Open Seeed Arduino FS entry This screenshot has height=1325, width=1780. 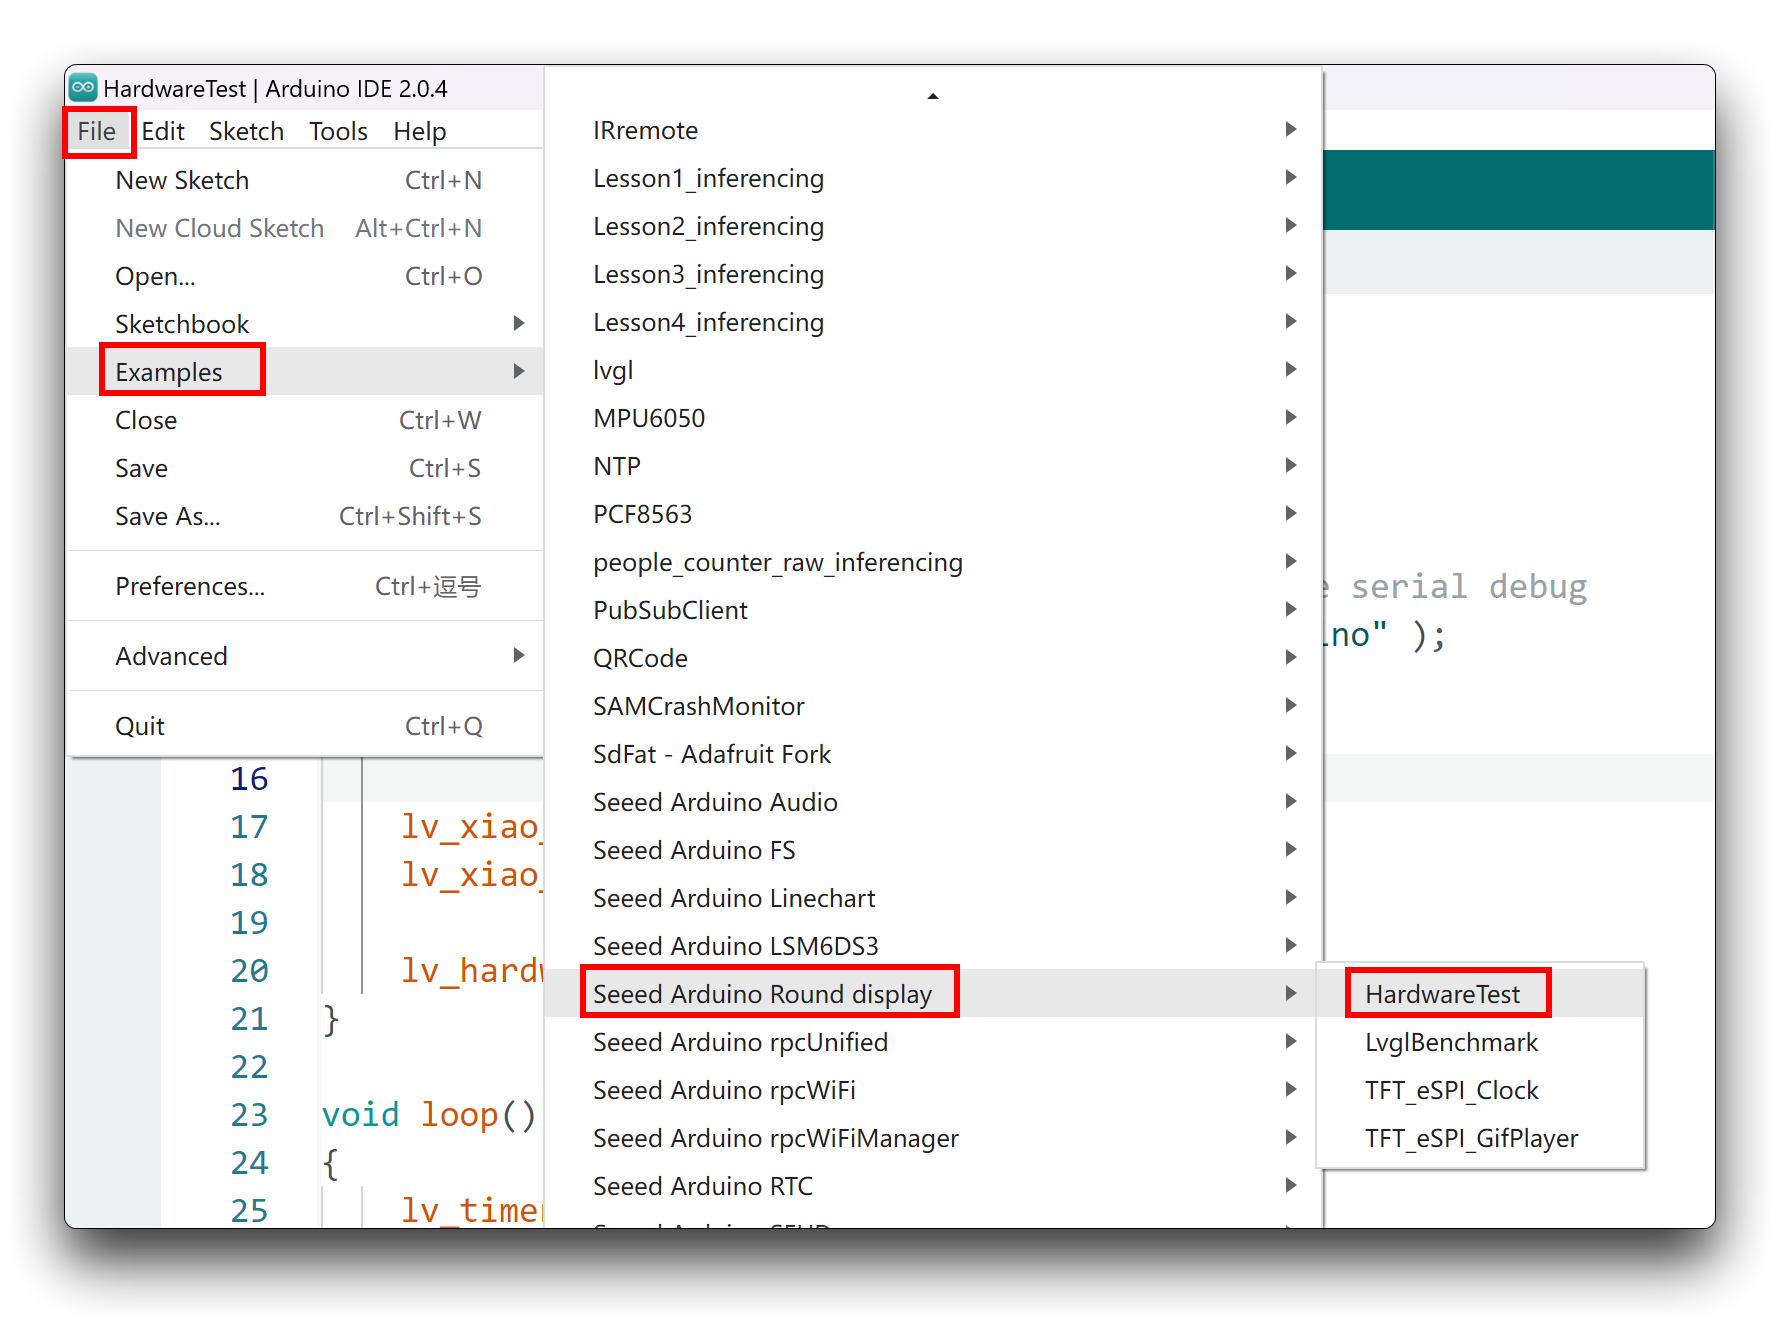coord(933,850)
